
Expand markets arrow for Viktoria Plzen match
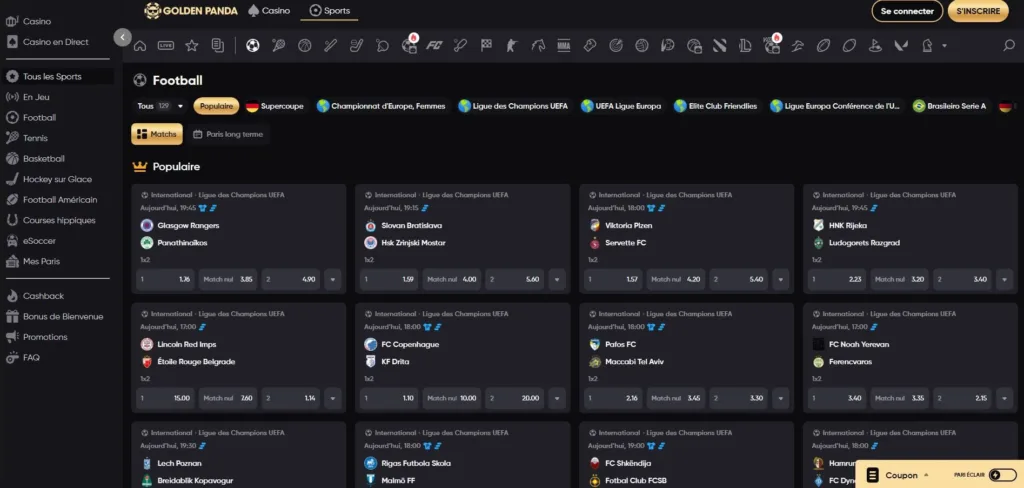coord(780,280)
